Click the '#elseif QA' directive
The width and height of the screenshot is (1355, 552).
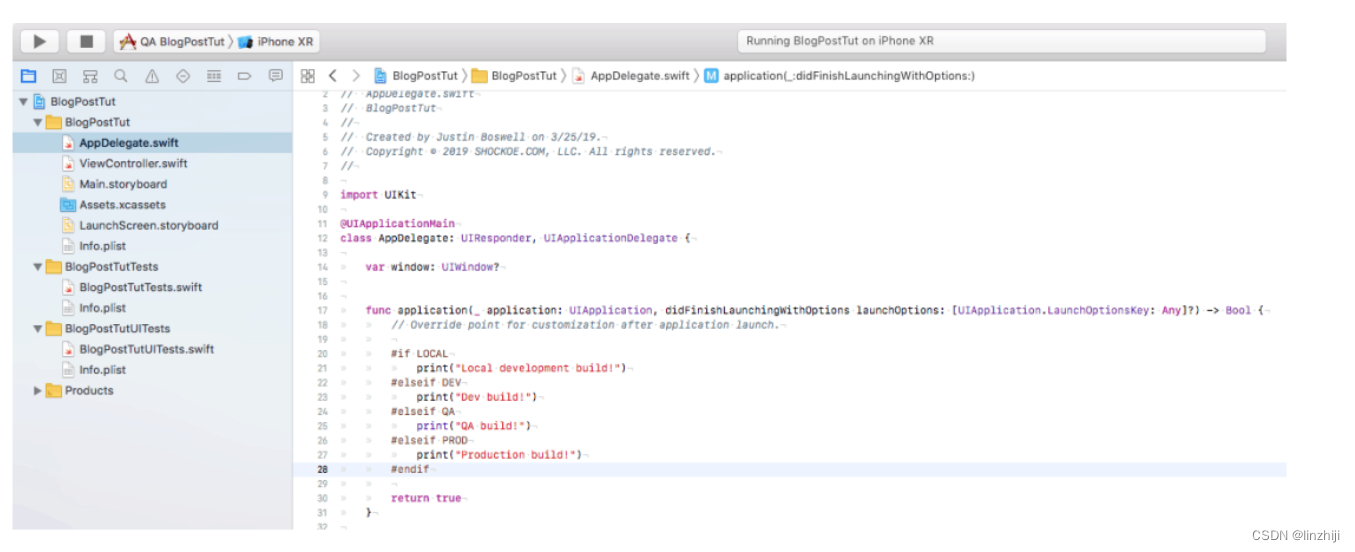(424, 411)
